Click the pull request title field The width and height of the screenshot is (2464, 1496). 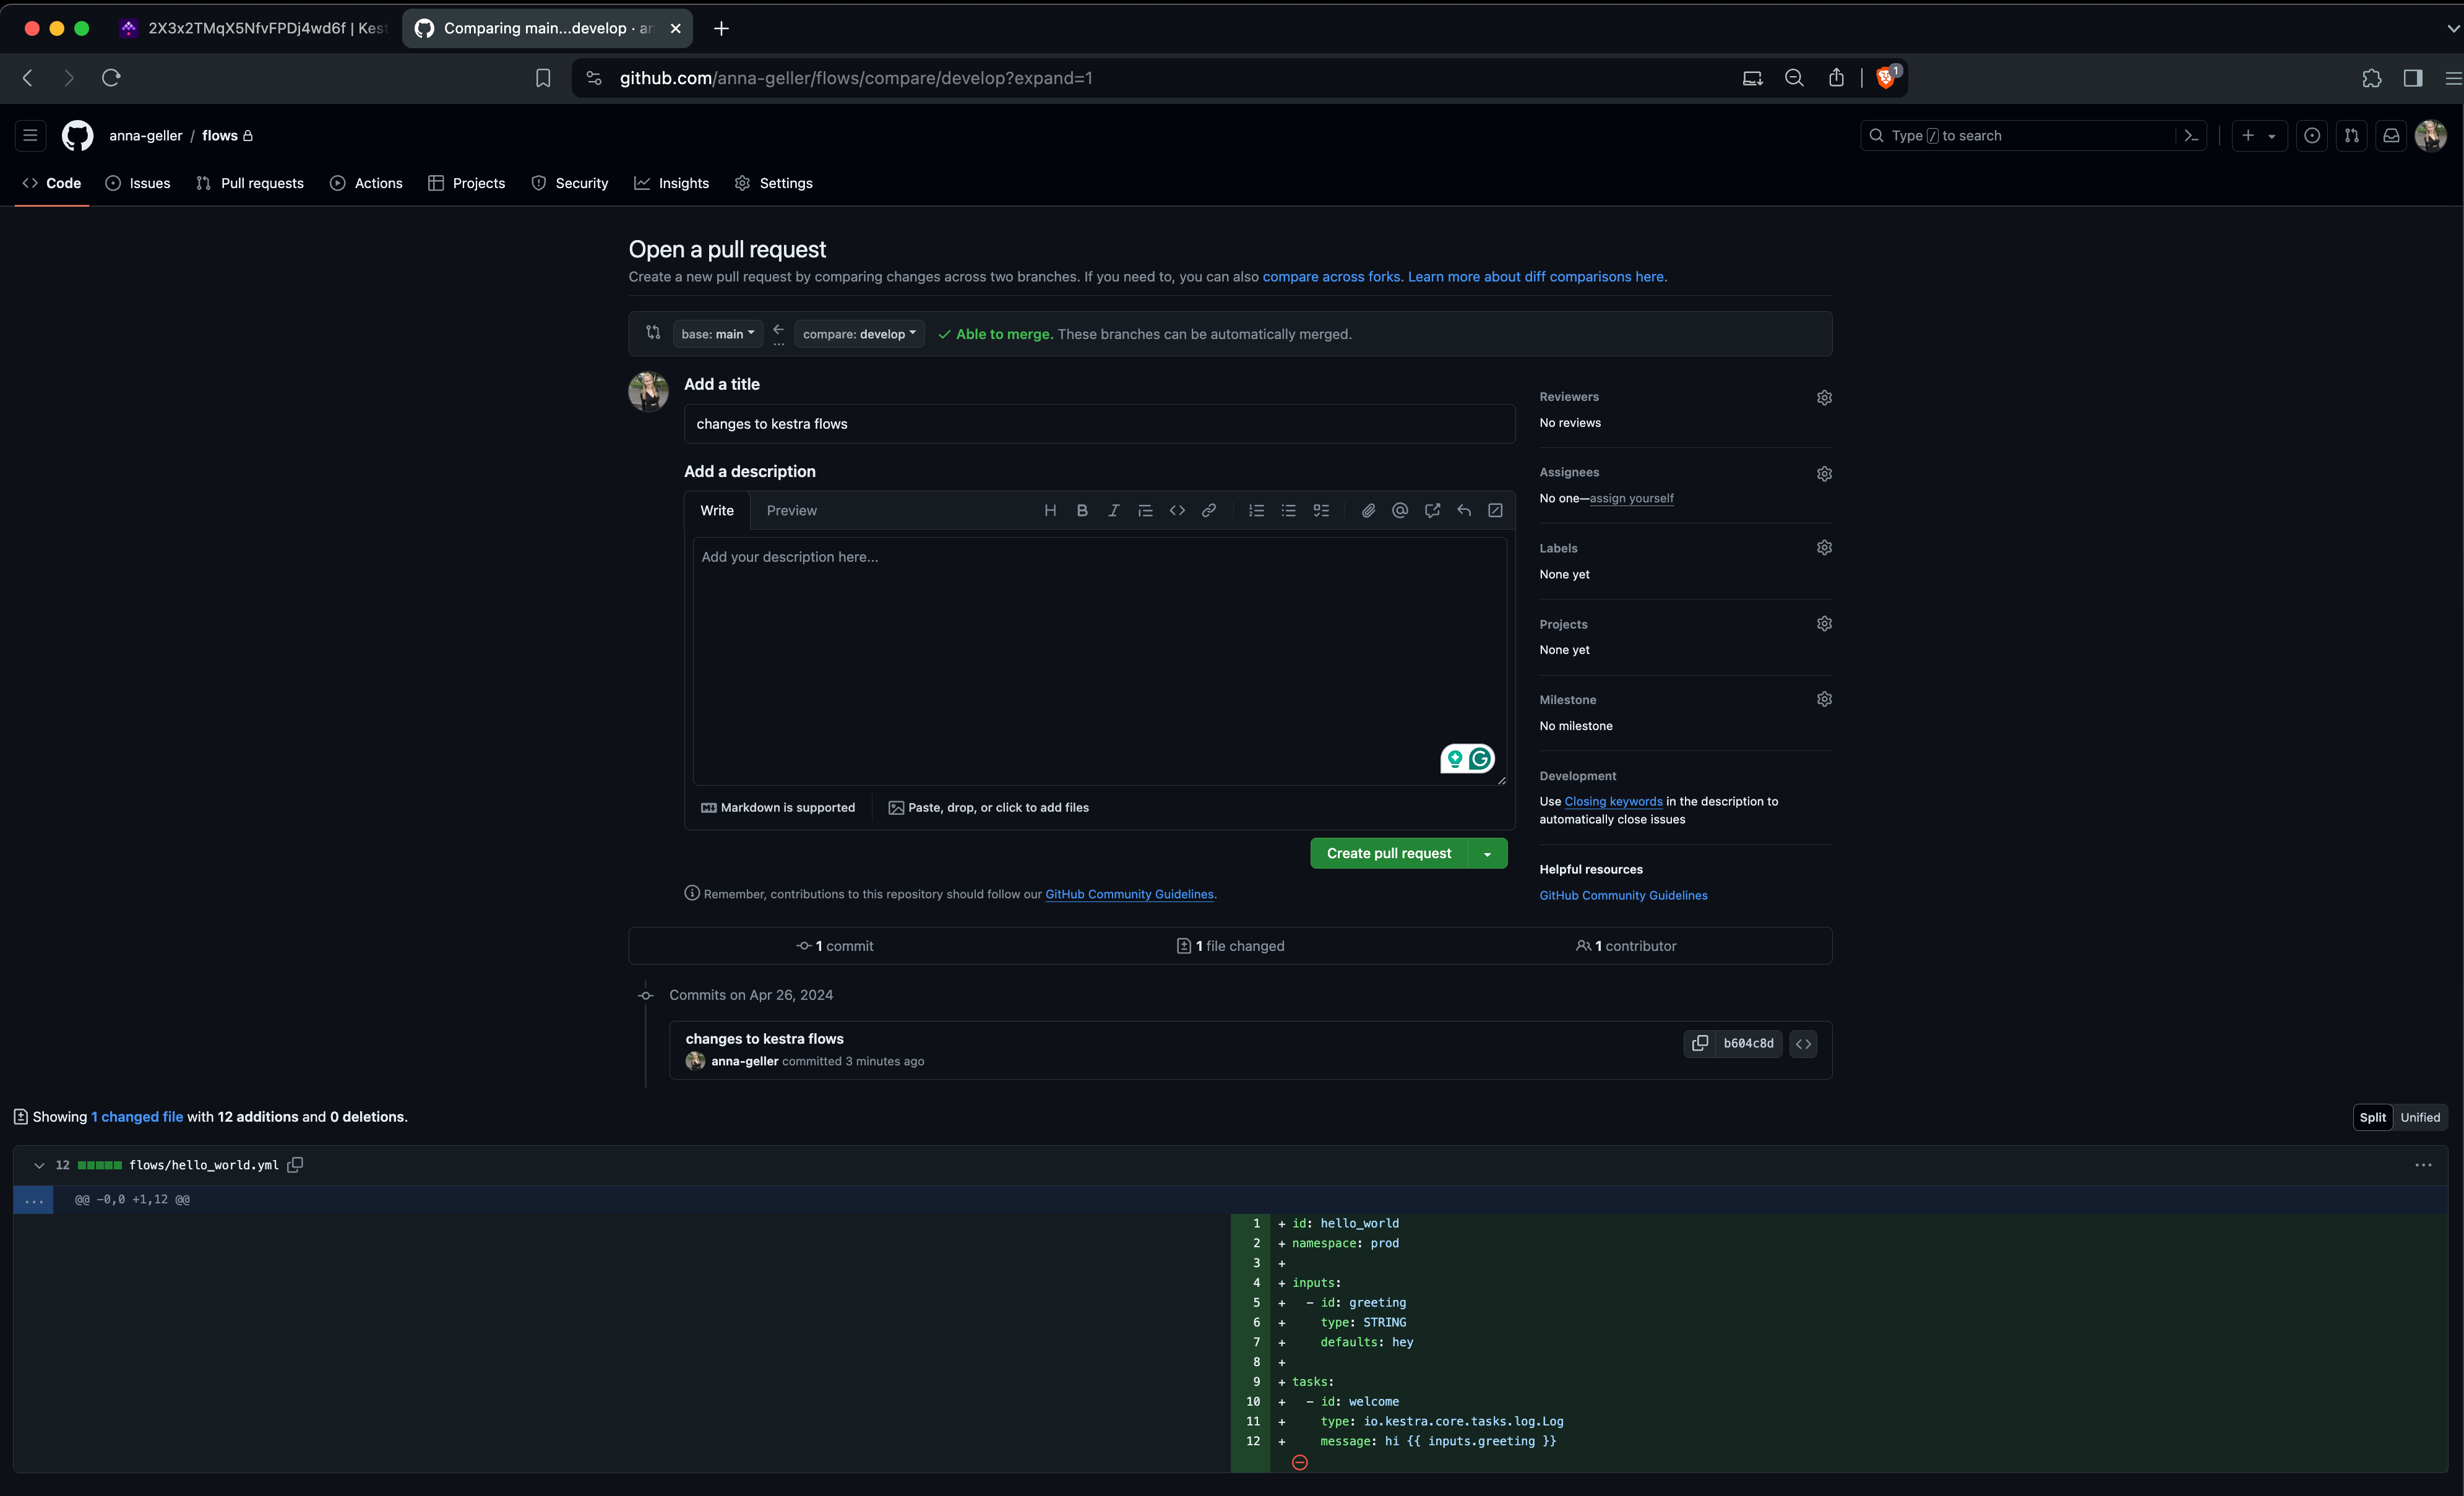[x=1099, y=424]
